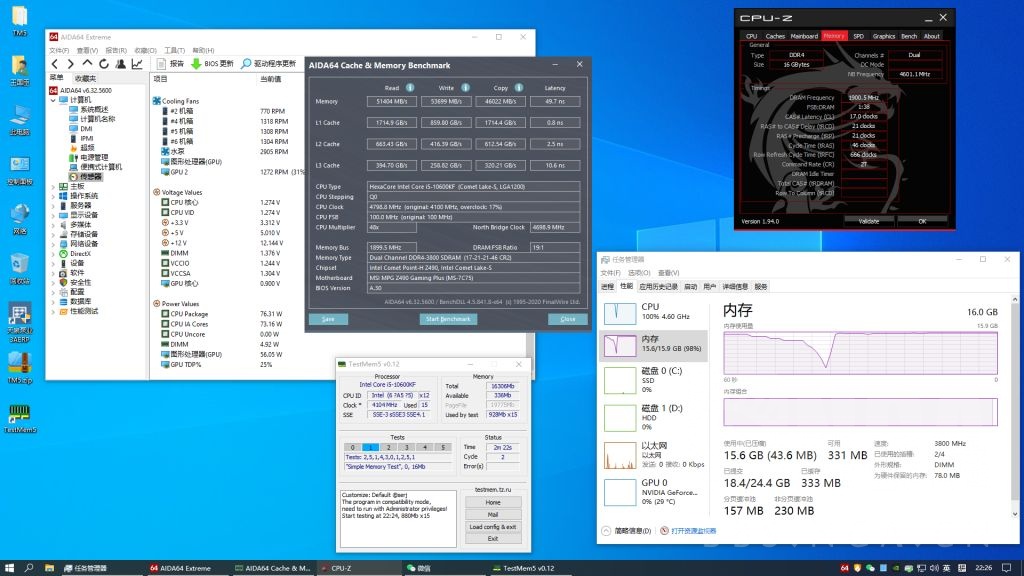Image resolution: width=1024 pixels, height=576 pixels.
Task: Click the 报告 report page icon
Action: tap(162, 63)
